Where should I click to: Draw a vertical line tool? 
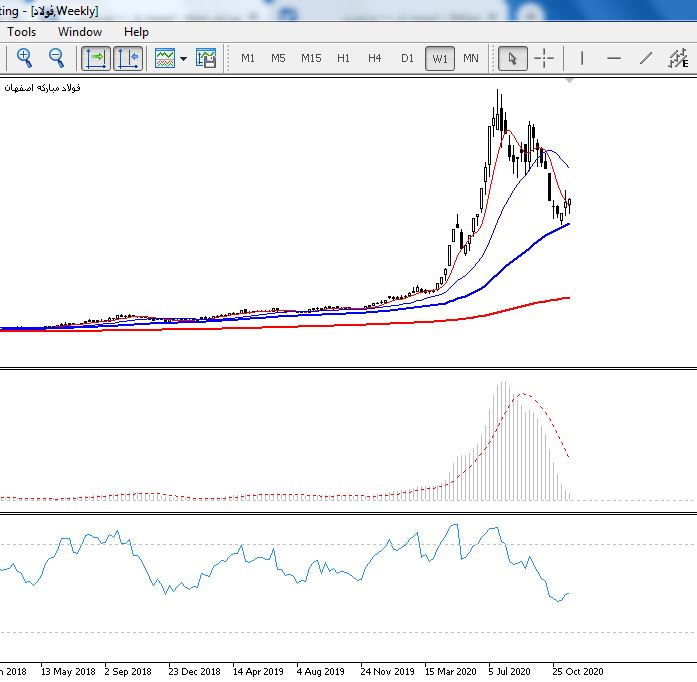pyautogui.click(x=582, y=58)
